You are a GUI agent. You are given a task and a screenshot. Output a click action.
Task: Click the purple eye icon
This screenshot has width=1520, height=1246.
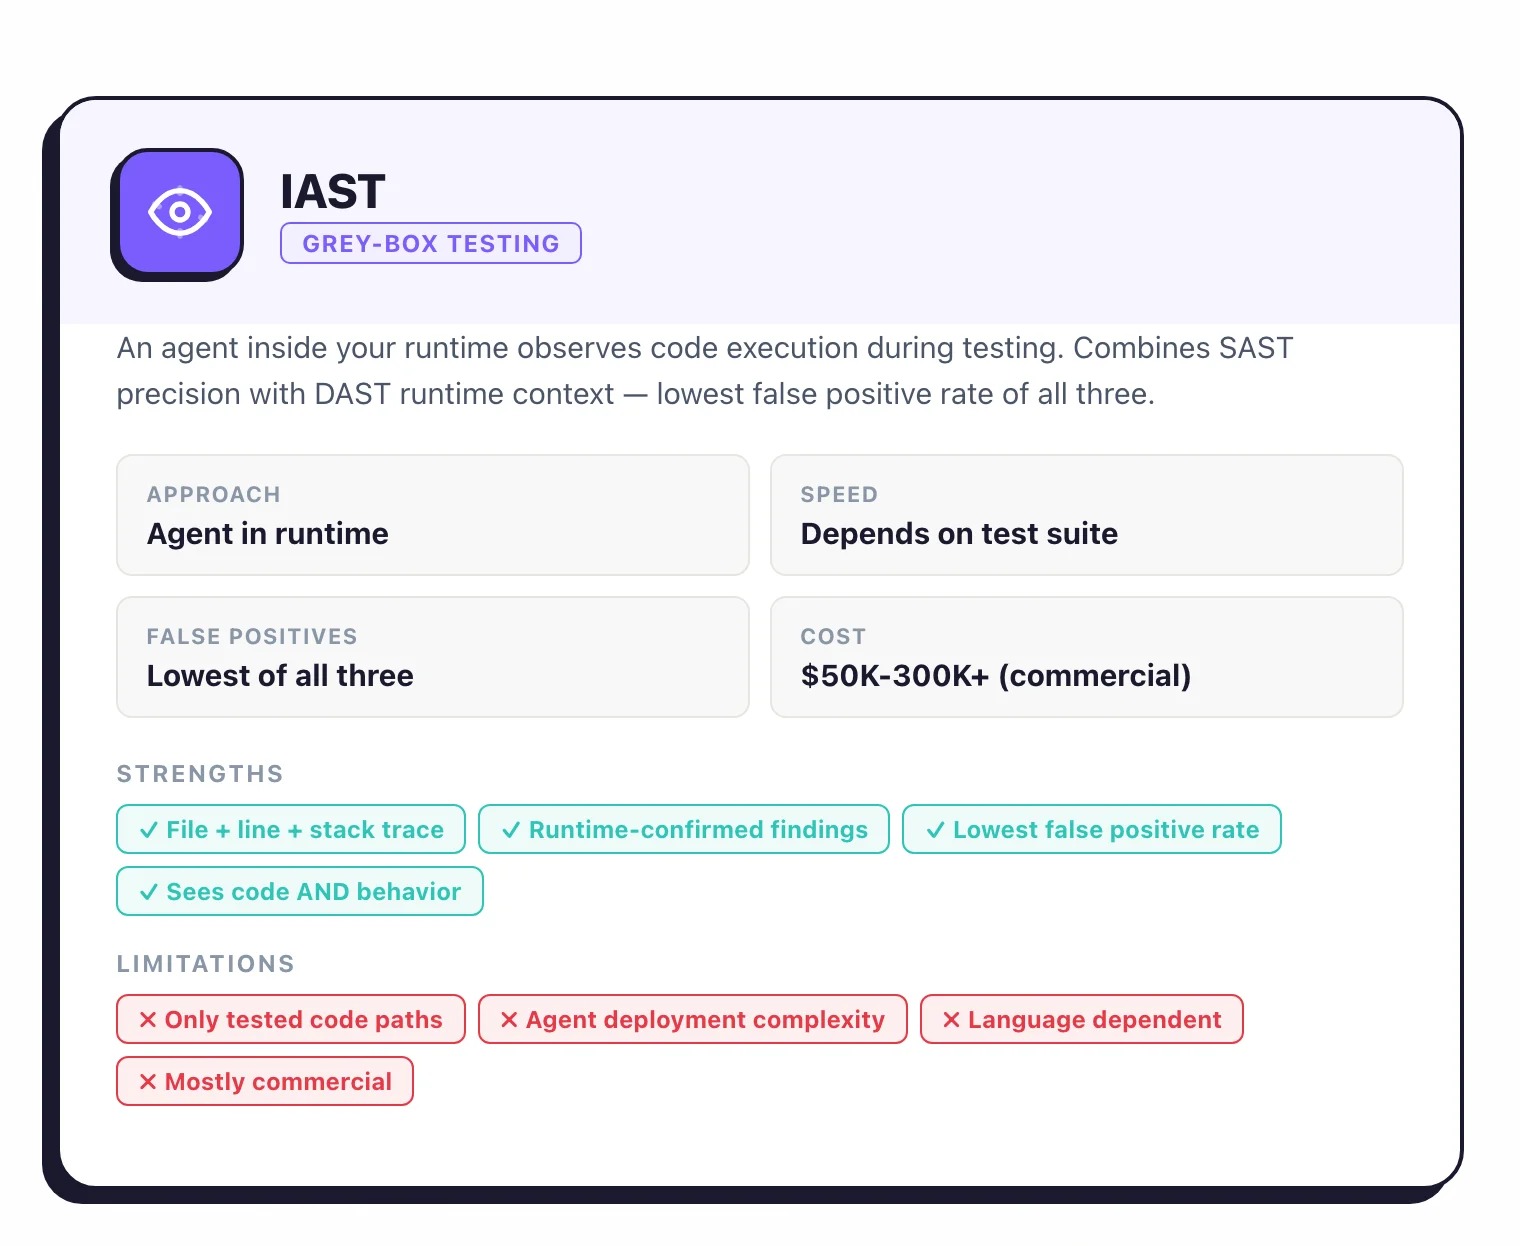[x=178, y=212]
